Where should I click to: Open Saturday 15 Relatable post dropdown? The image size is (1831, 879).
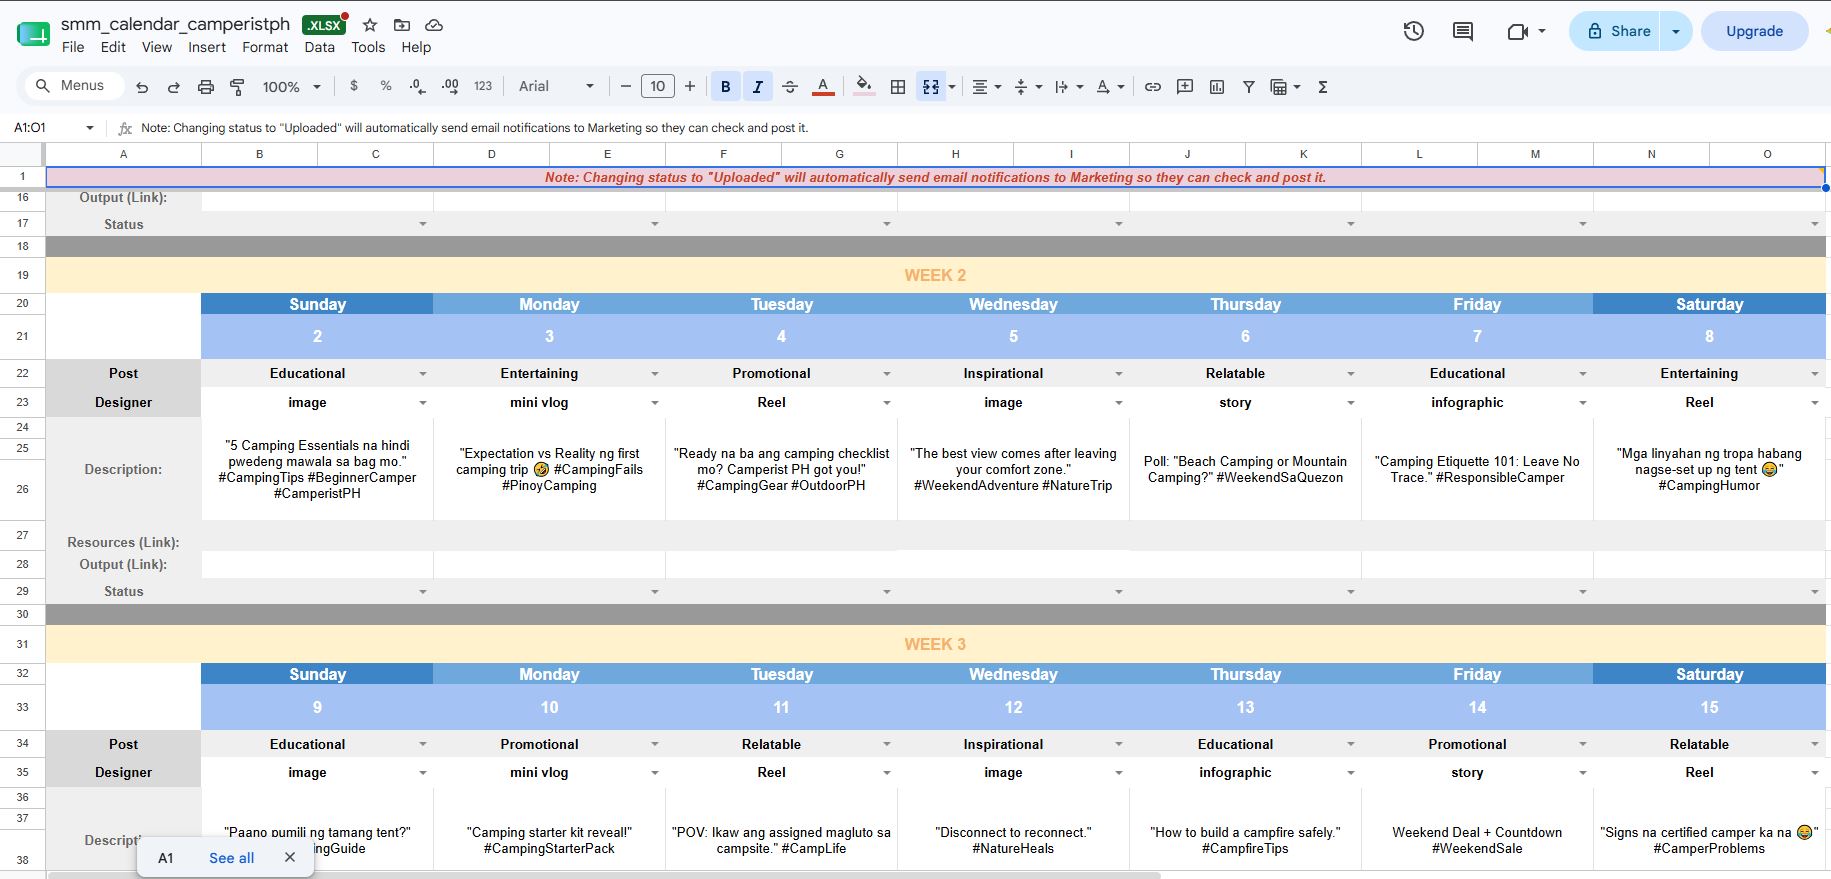tap(1815, 744)
